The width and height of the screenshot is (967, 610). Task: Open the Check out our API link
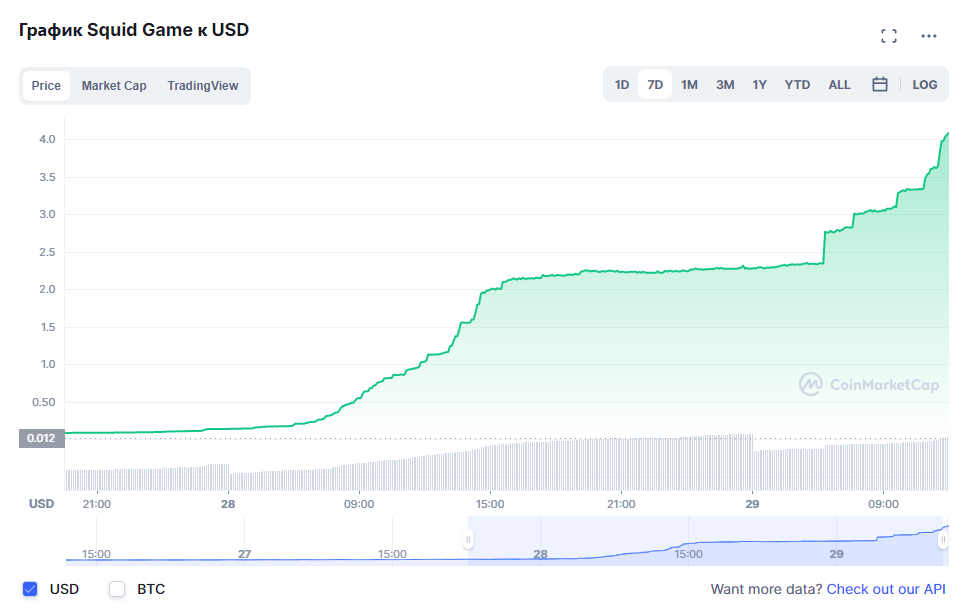[886, 589]
